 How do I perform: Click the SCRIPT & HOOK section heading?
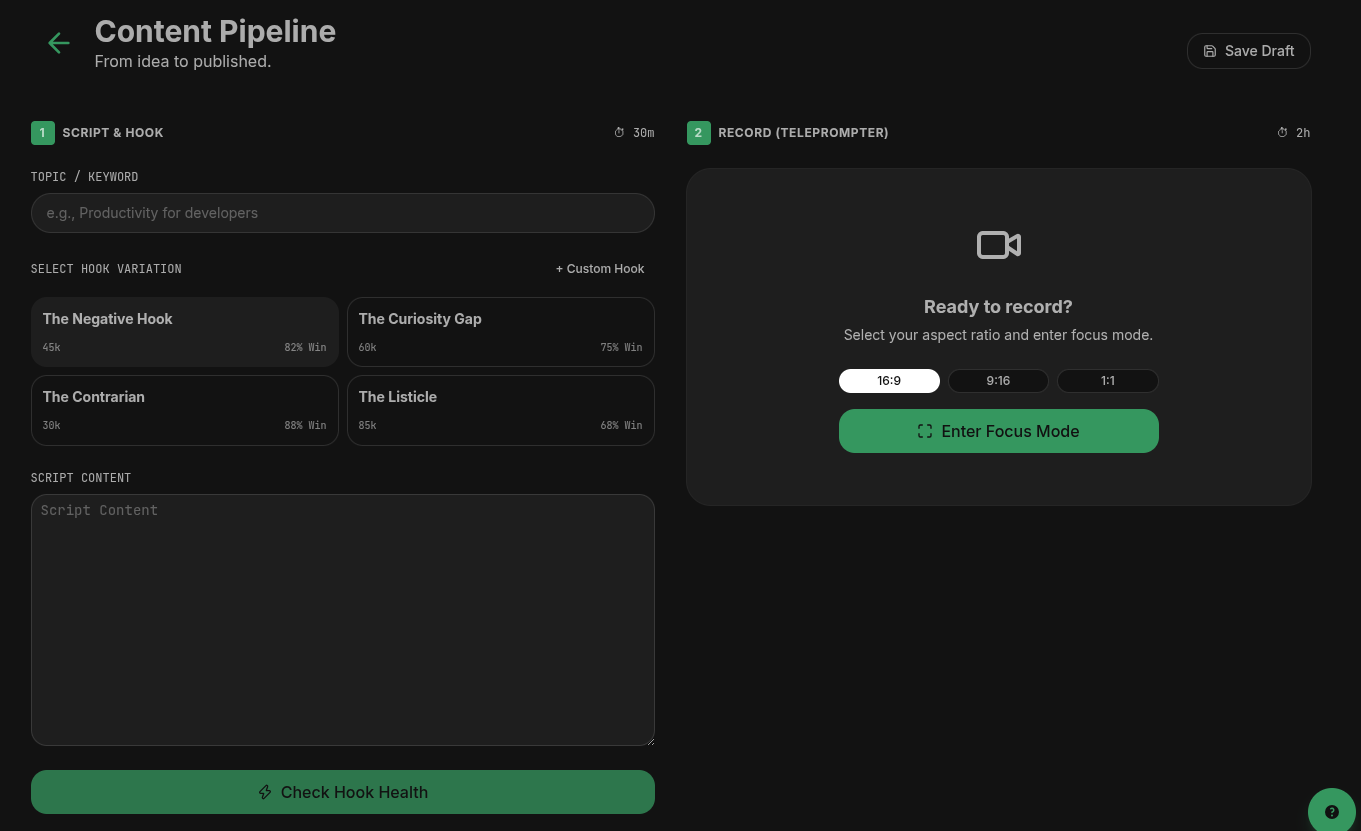pyautogui.click(x=113, y=133)
